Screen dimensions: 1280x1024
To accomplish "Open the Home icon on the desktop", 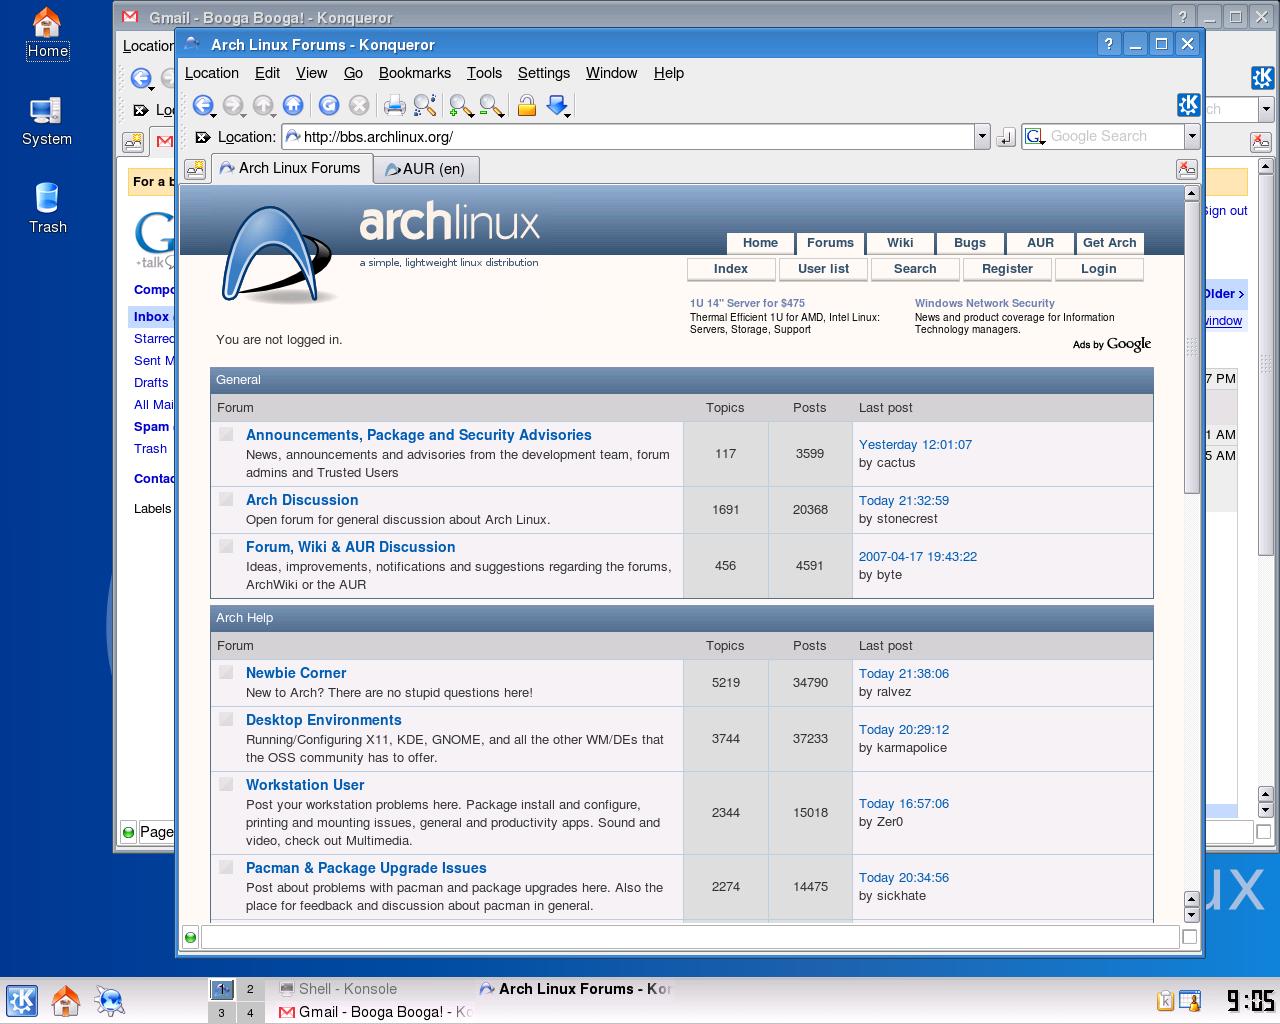I will pyautogui.click(x=47, y=33).
